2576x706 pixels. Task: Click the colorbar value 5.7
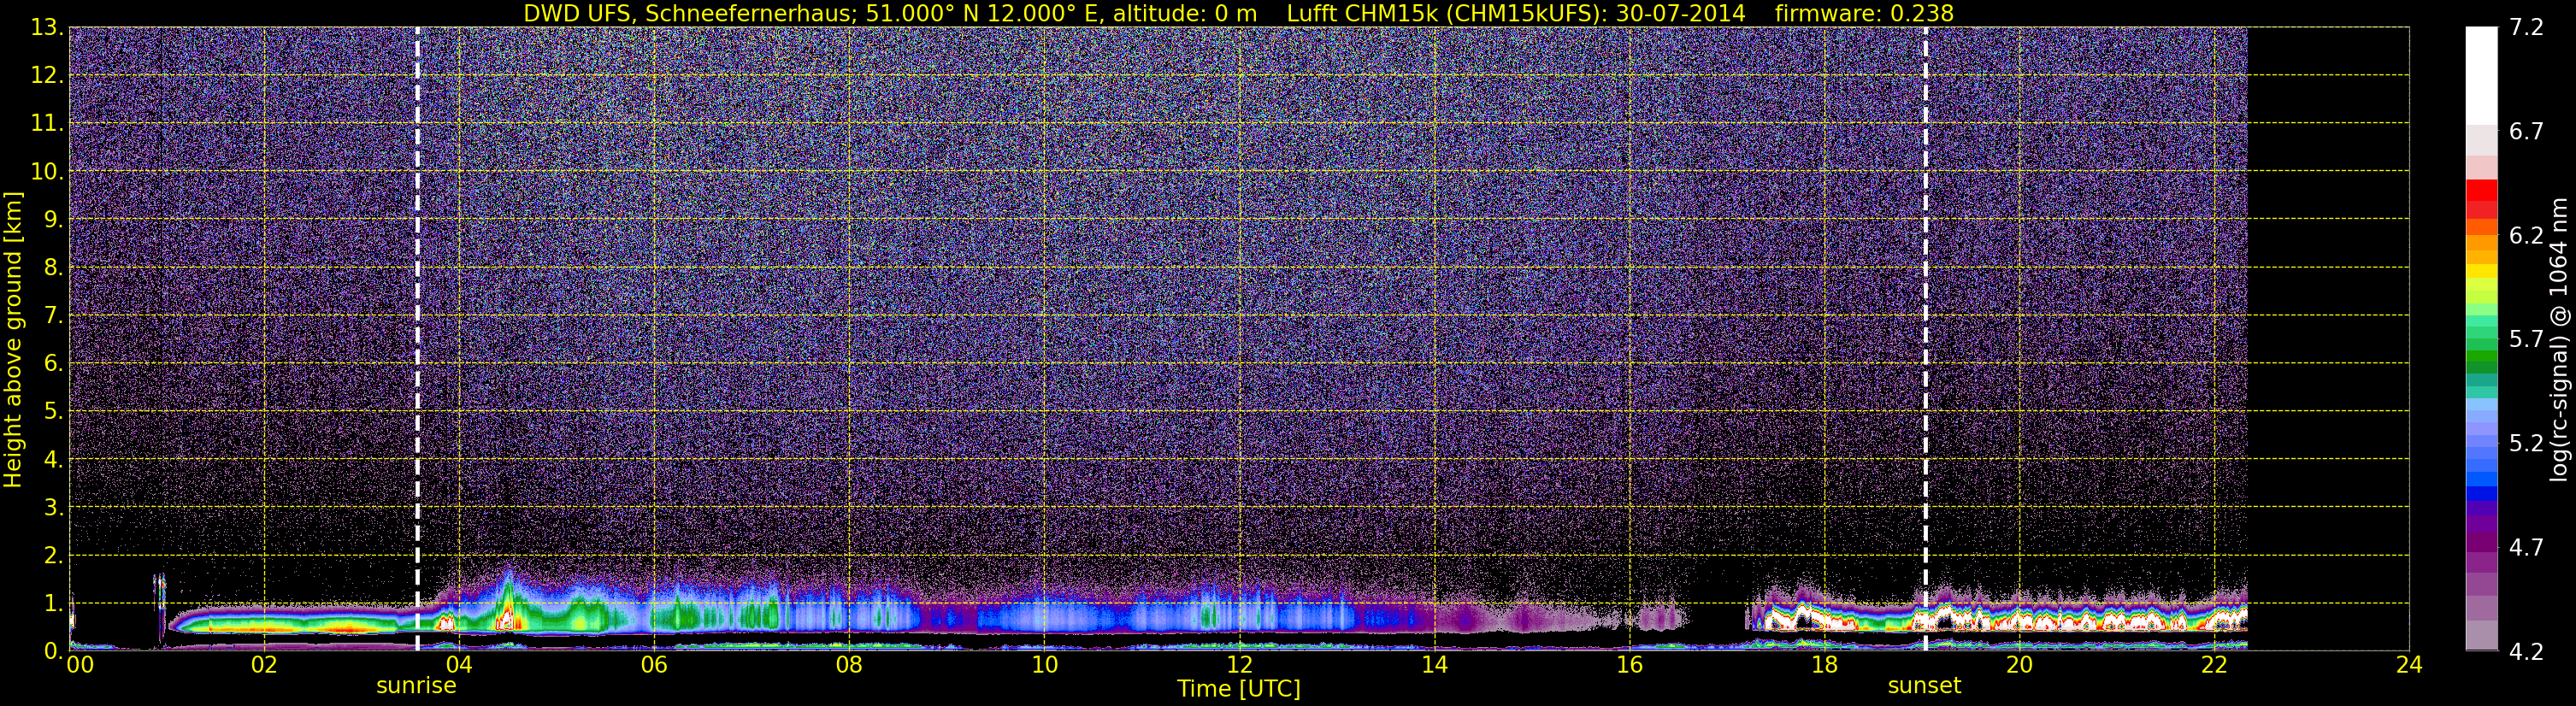click(2526, 340)
